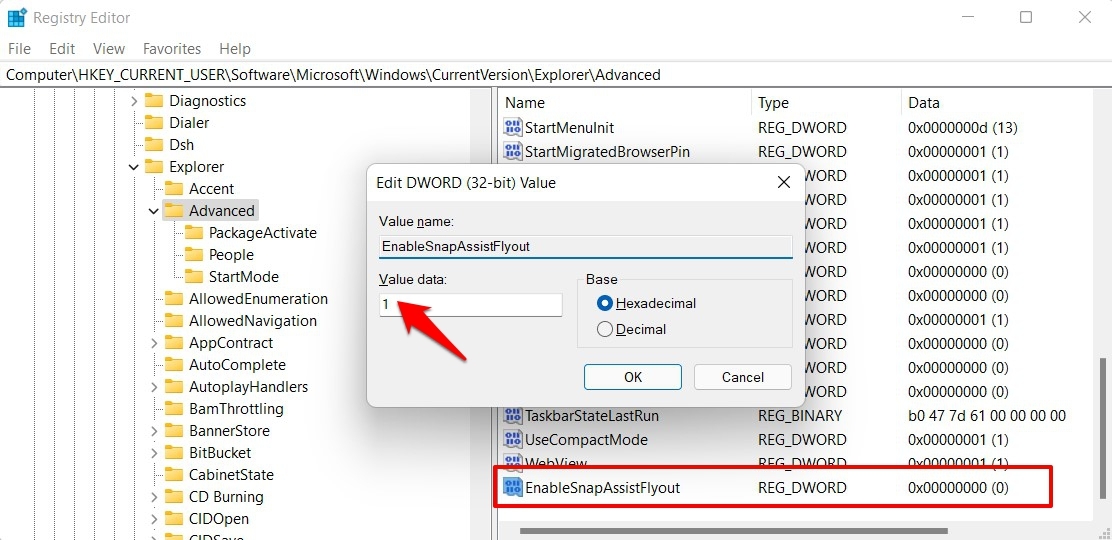Screen dimensions: 1112x540
Task: Click the Registry Editor app icon in title bar
Action: click(x=17, y=17)
